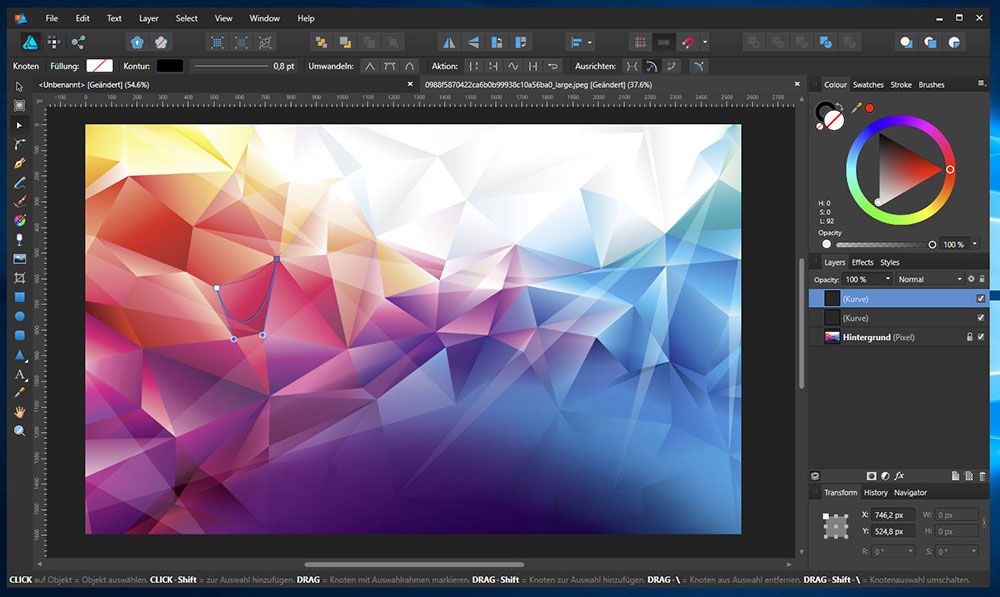1000x597 pixels.
Task: Click the Pen tool in the left toolbar
Action: (x=19, y=163)
